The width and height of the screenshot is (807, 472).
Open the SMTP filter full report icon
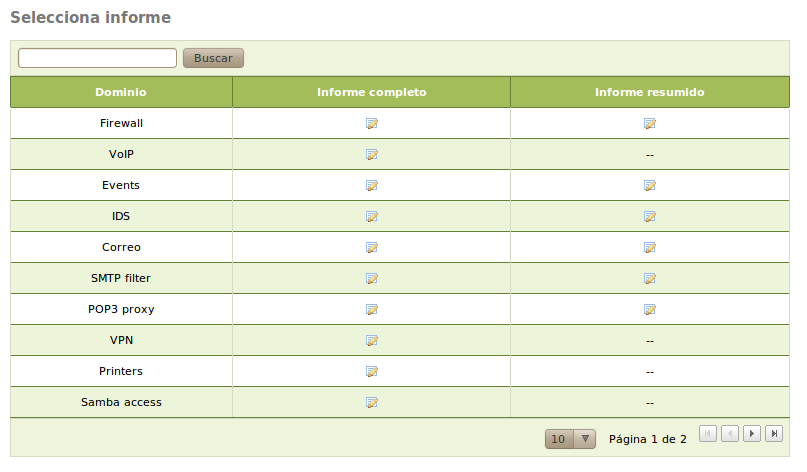371,279
